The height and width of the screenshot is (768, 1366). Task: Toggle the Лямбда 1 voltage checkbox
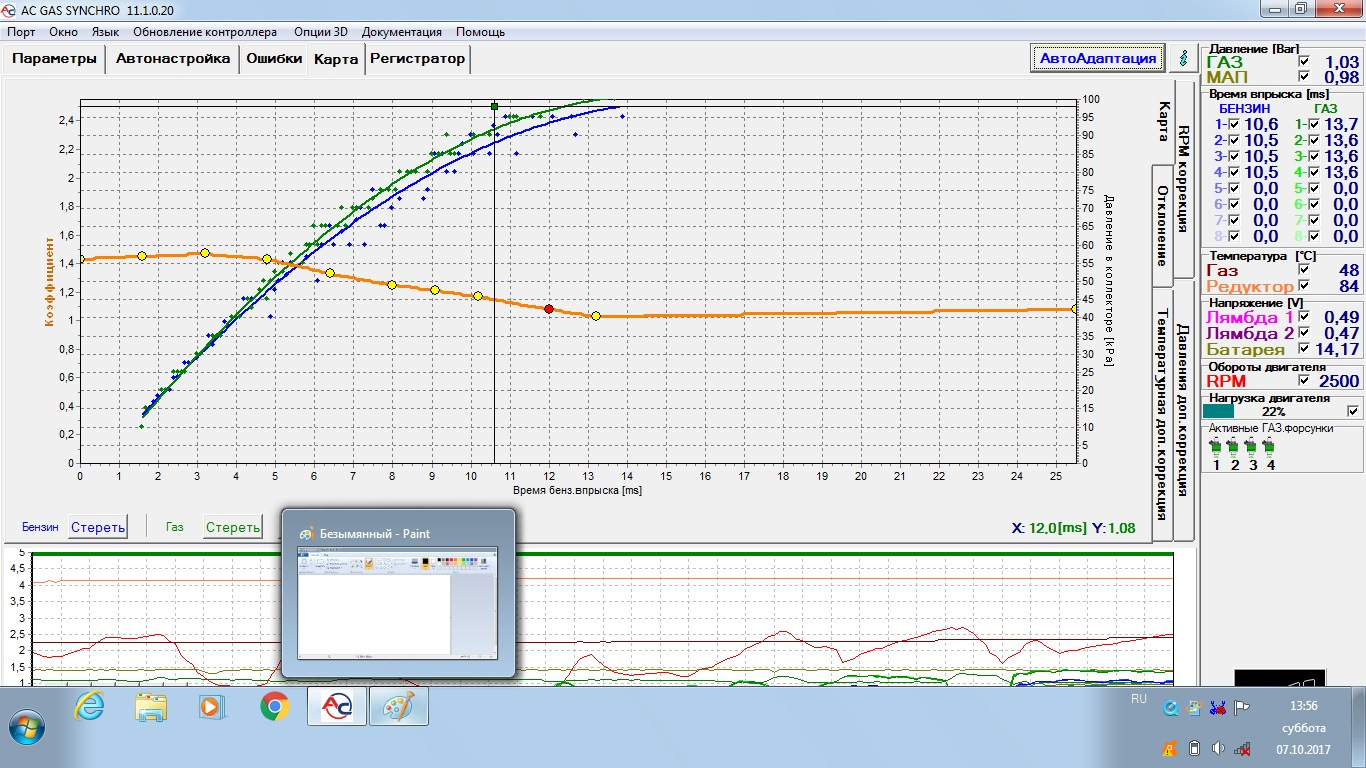pos(1303,317)
